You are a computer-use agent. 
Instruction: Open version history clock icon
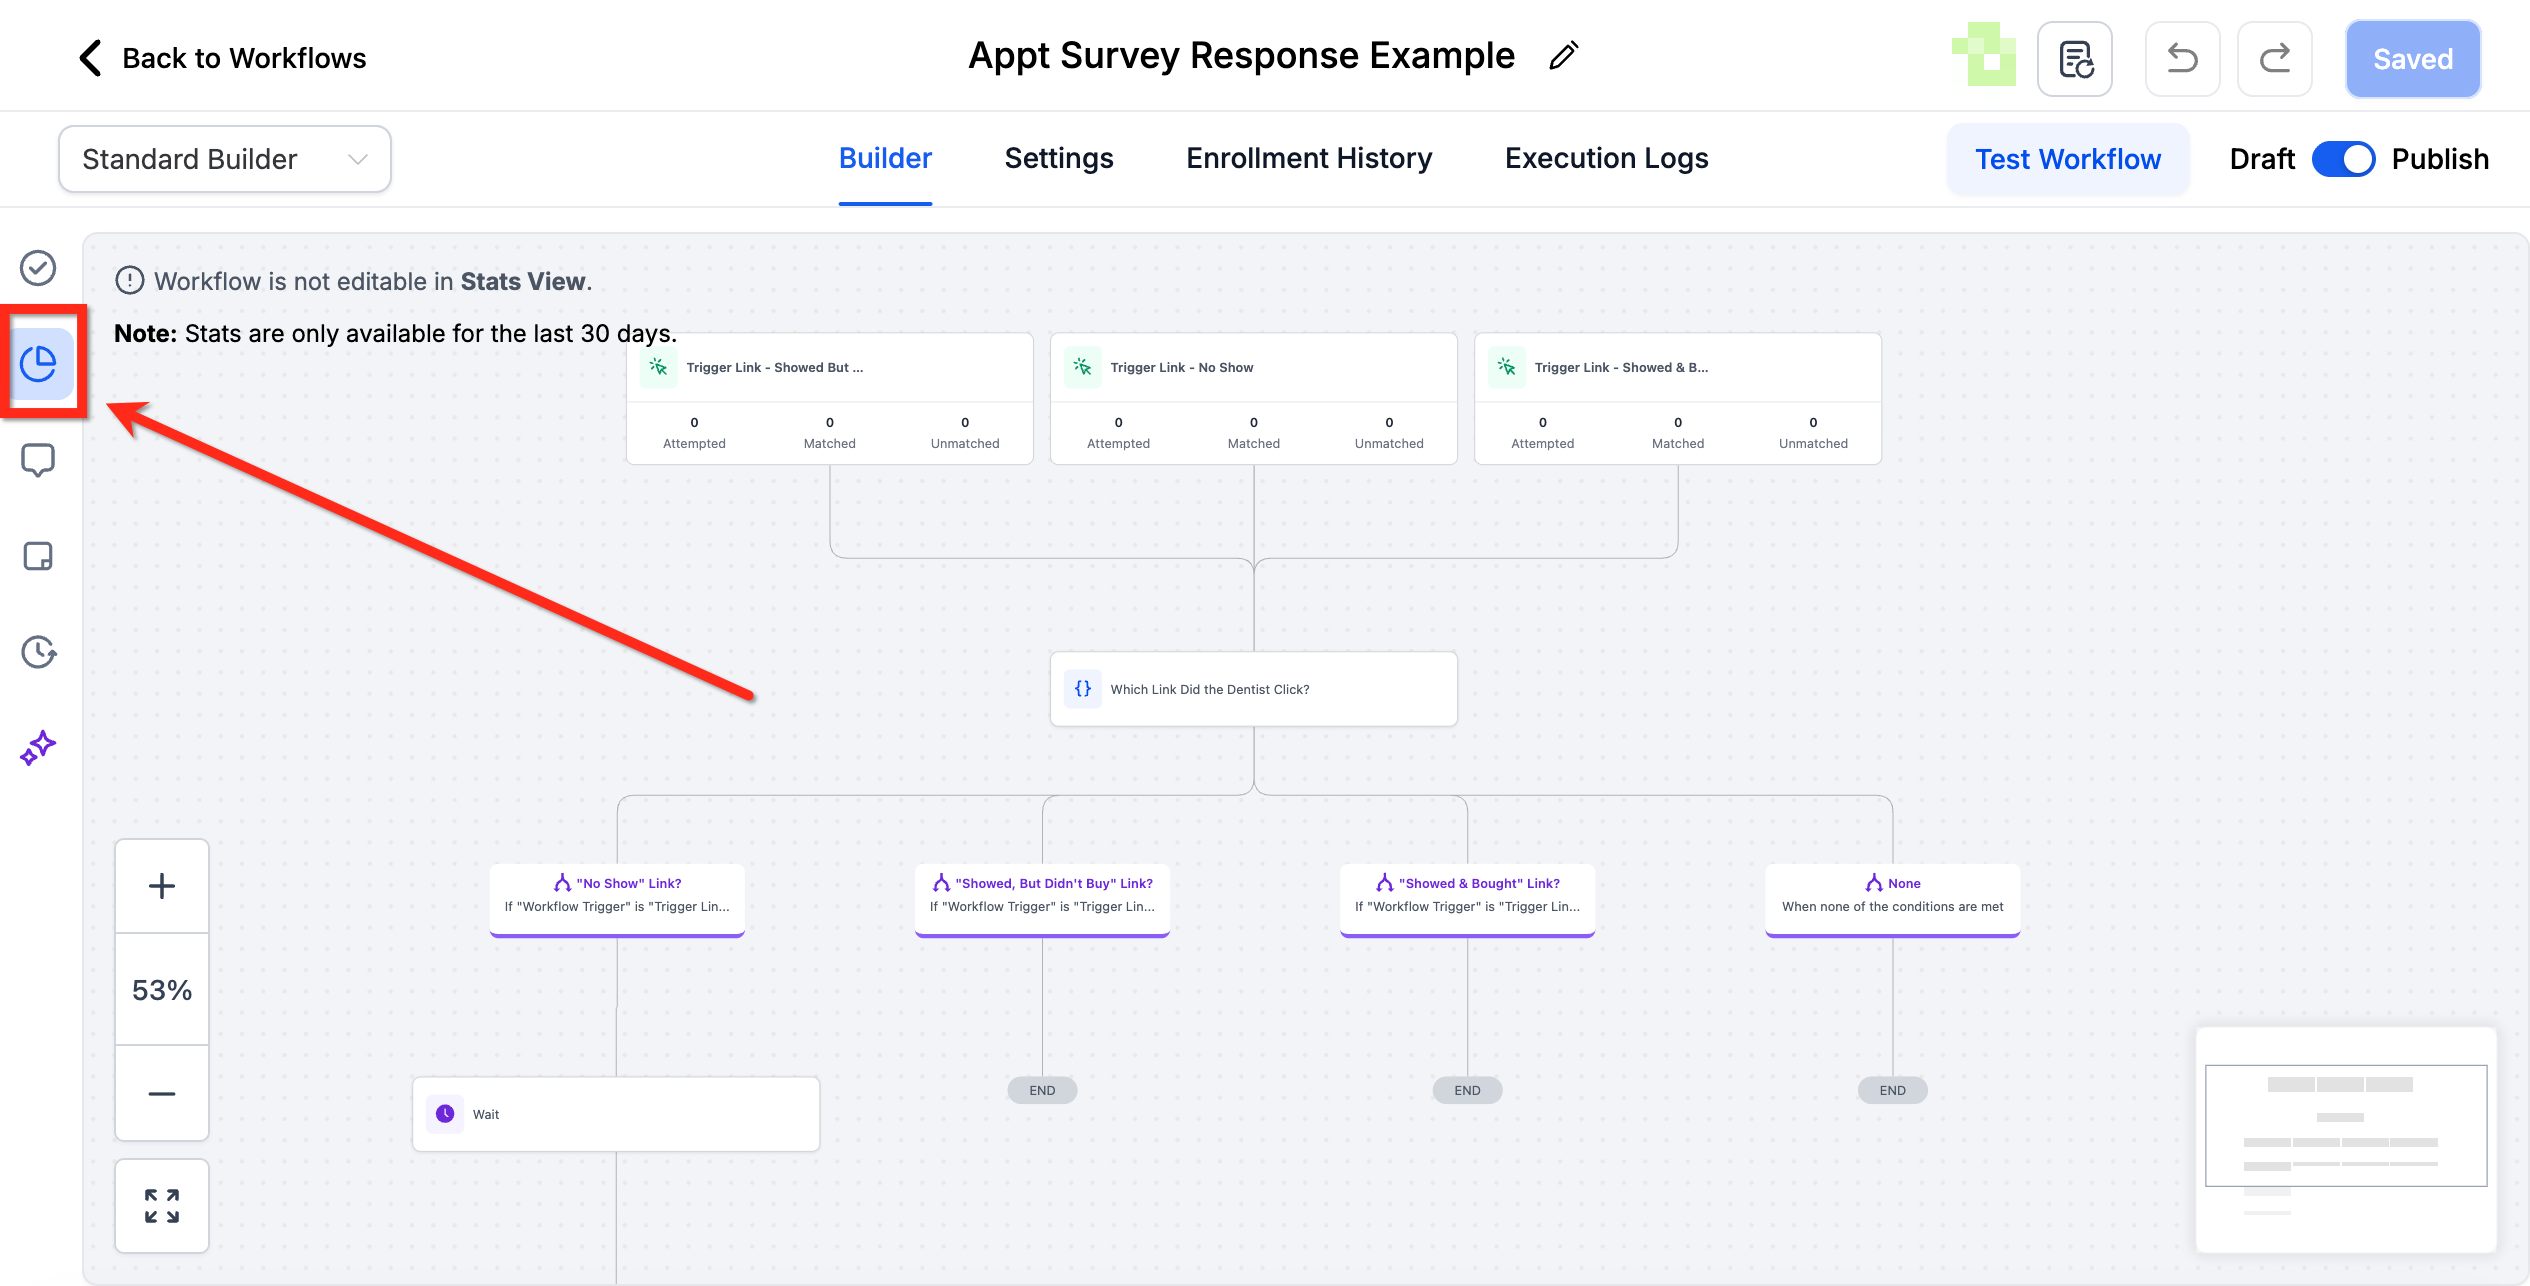click(x=39, y=652)
